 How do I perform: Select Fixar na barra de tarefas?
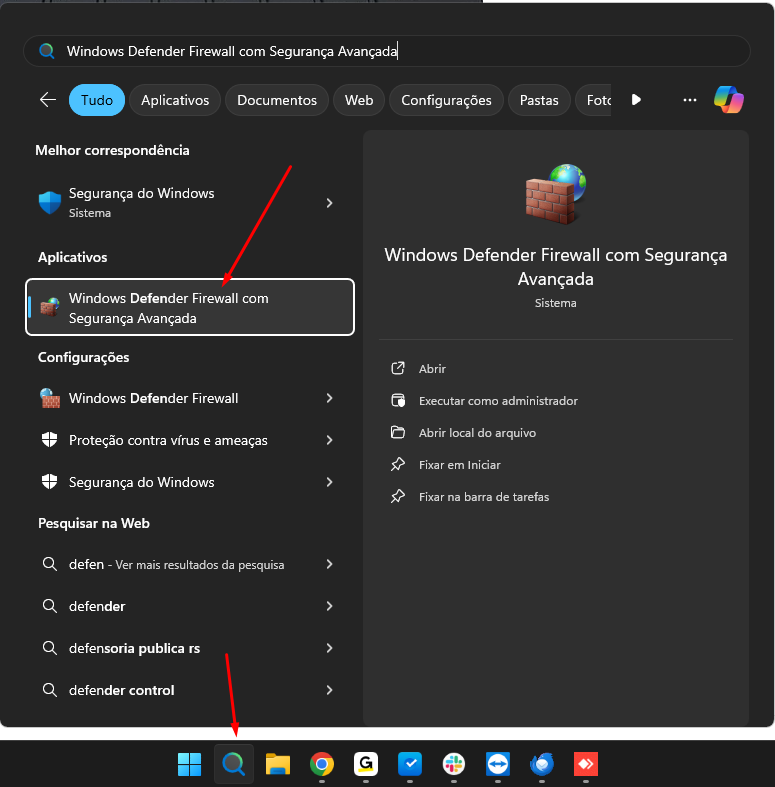tap(484, 497)
